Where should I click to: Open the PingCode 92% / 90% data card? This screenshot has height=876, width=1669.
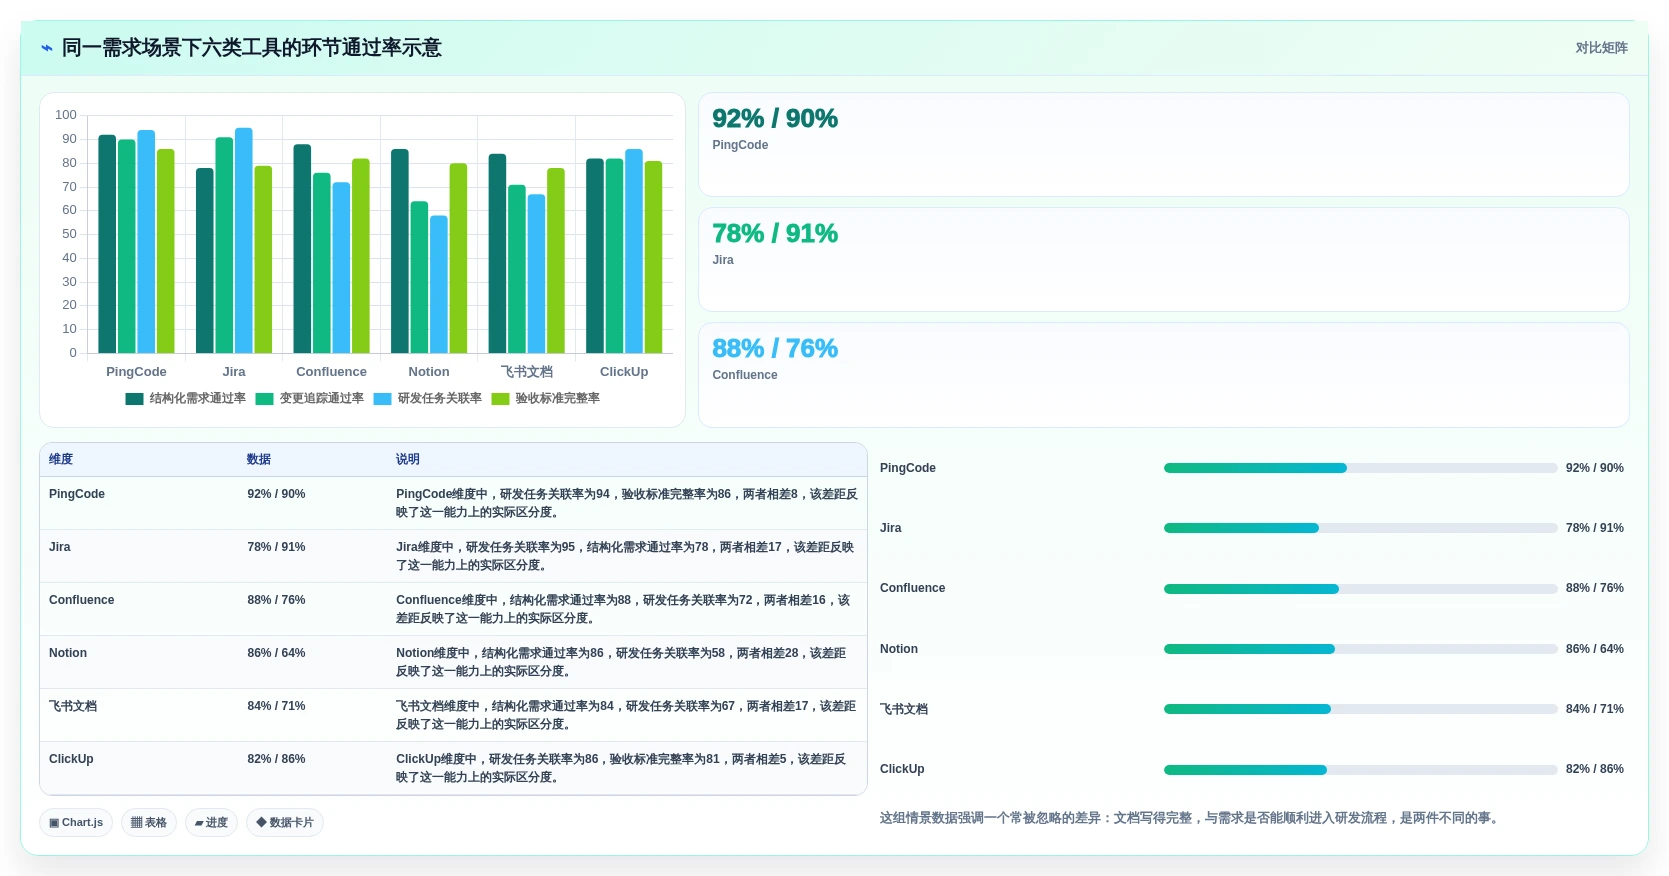[1163, 145]
